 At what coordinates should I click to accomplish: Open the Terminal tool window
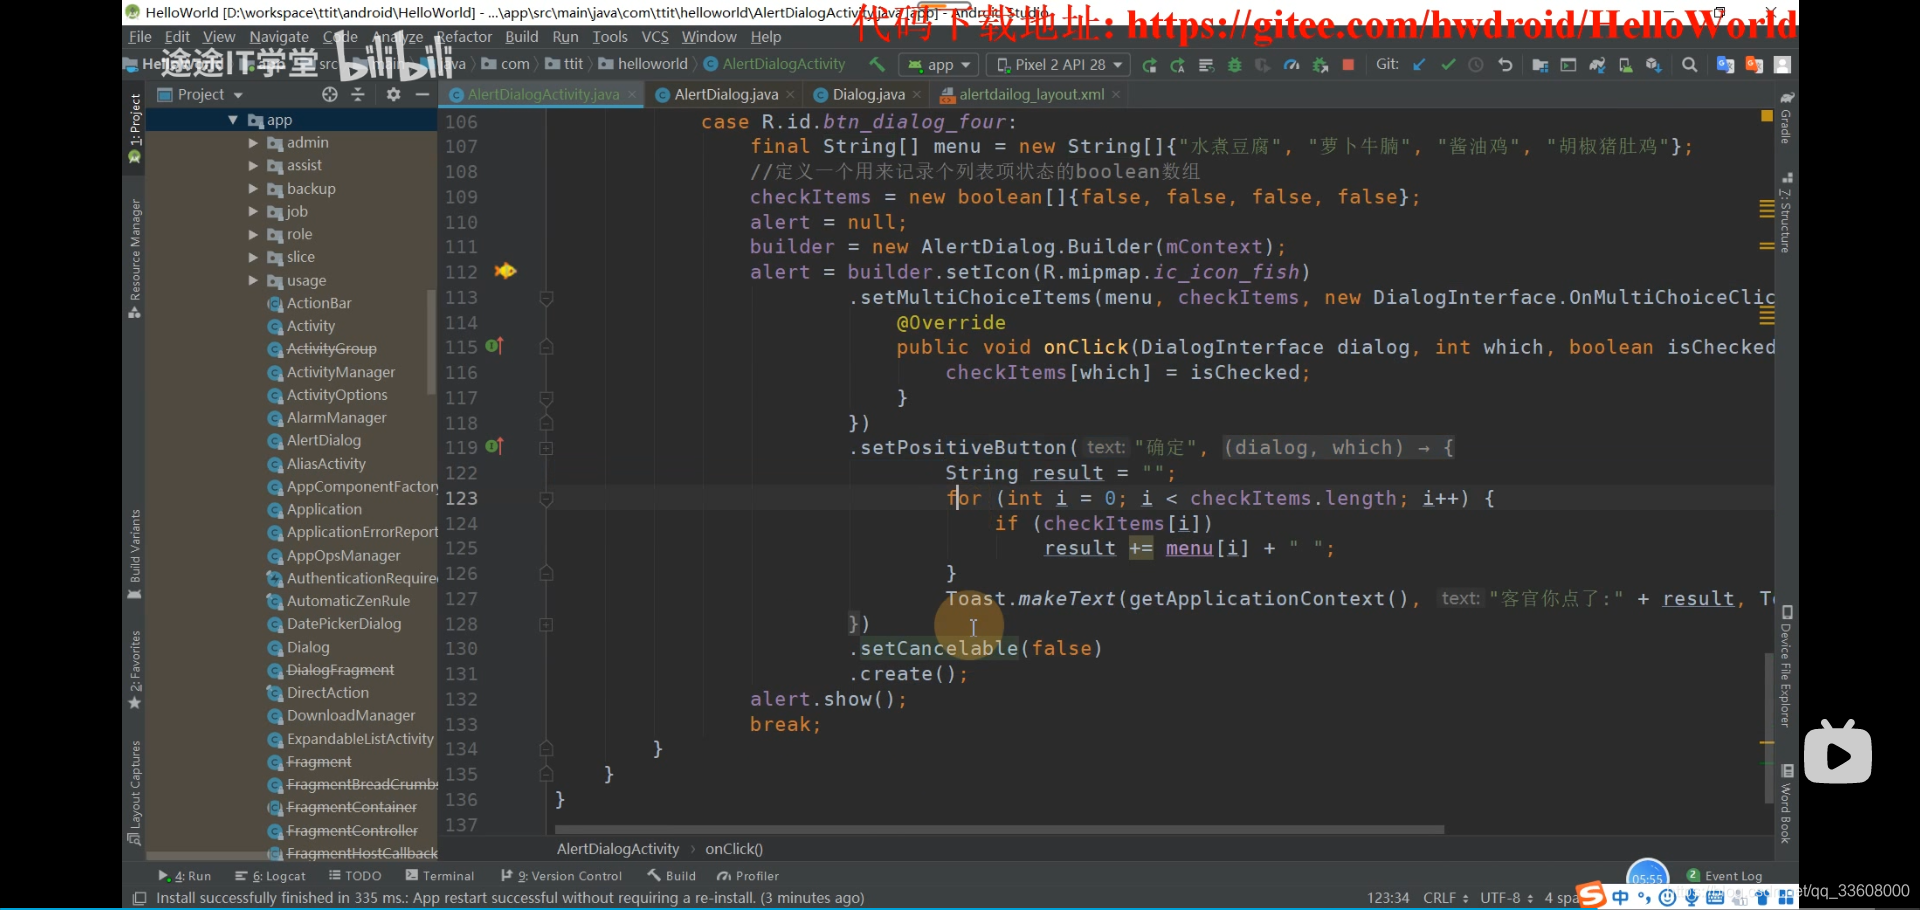tap(440, 876)
